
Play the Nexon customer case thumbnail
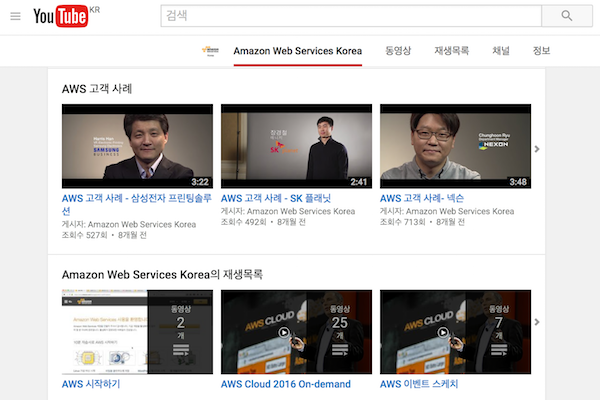pos(455,146)
